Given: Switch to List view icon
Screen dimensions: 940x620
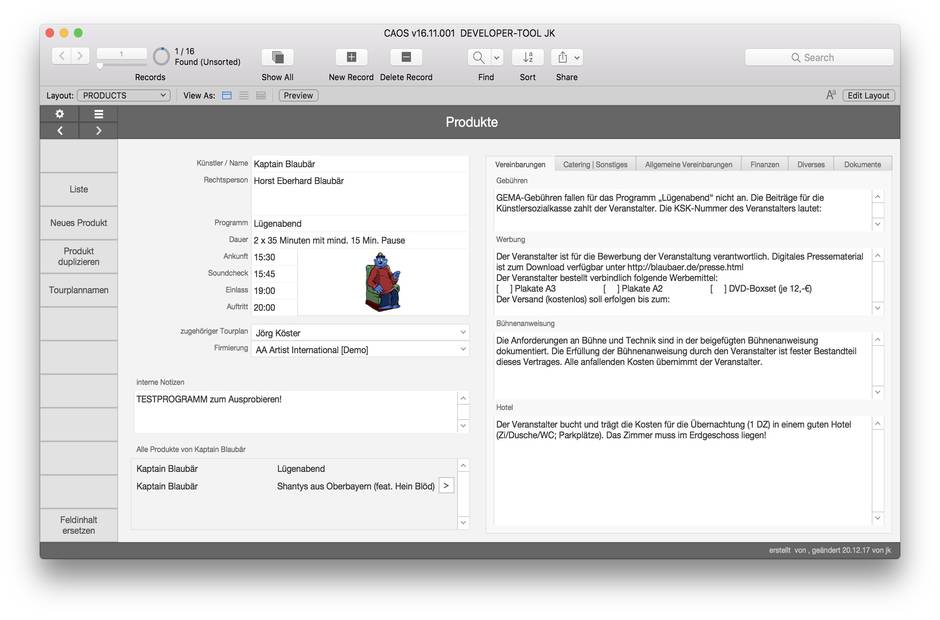Looking at the screenshot, I should pyautogui.click(x=243, y=95).
